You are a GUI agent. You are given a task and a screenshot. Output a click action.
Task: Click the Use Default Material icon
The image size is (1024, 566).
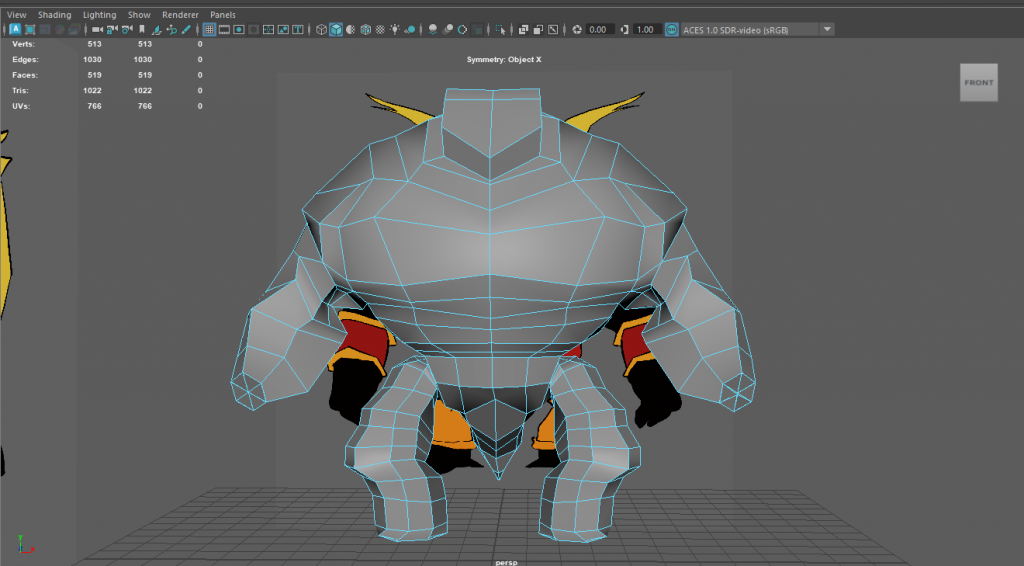coord(351,29)
